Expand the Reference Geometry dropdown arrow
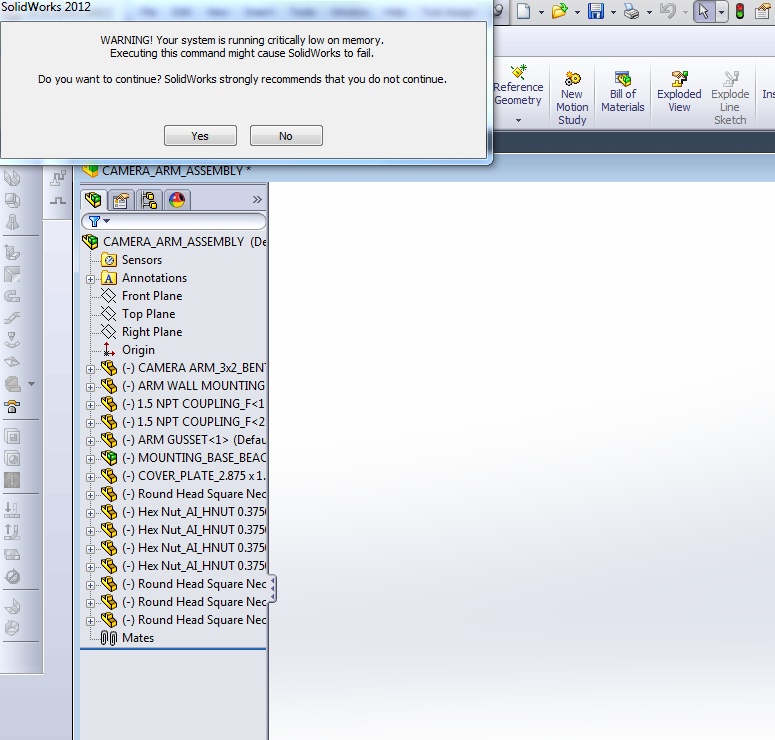Screen dimensions: 775x740 (x=518, y=120)
